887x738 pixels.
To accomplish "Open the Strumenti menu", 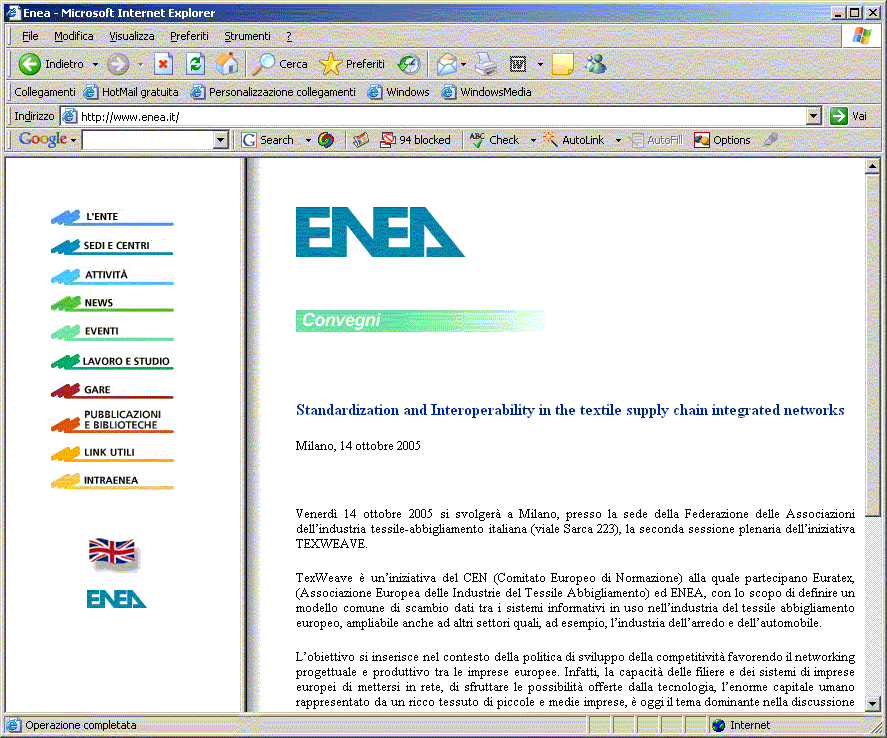I will pyautogui.click(x=247, y=36).
